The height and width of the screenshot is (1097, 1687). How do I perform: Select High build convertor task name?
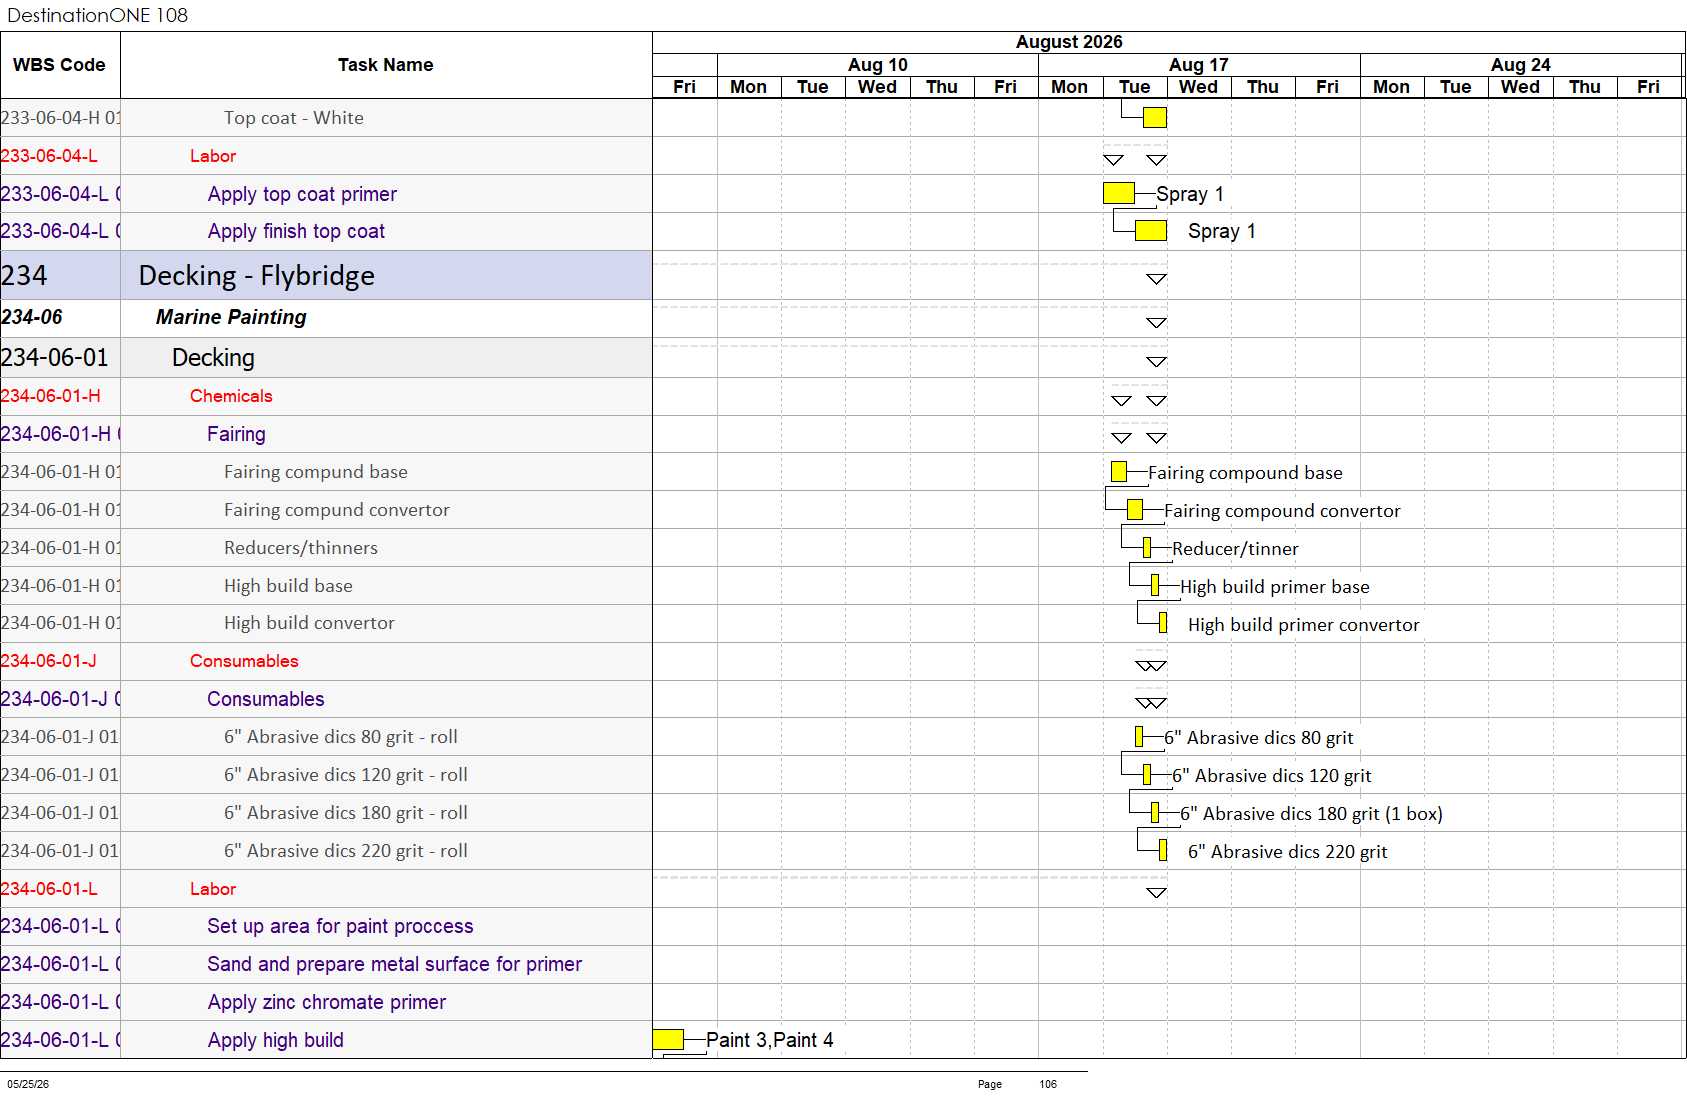(309, 623)
